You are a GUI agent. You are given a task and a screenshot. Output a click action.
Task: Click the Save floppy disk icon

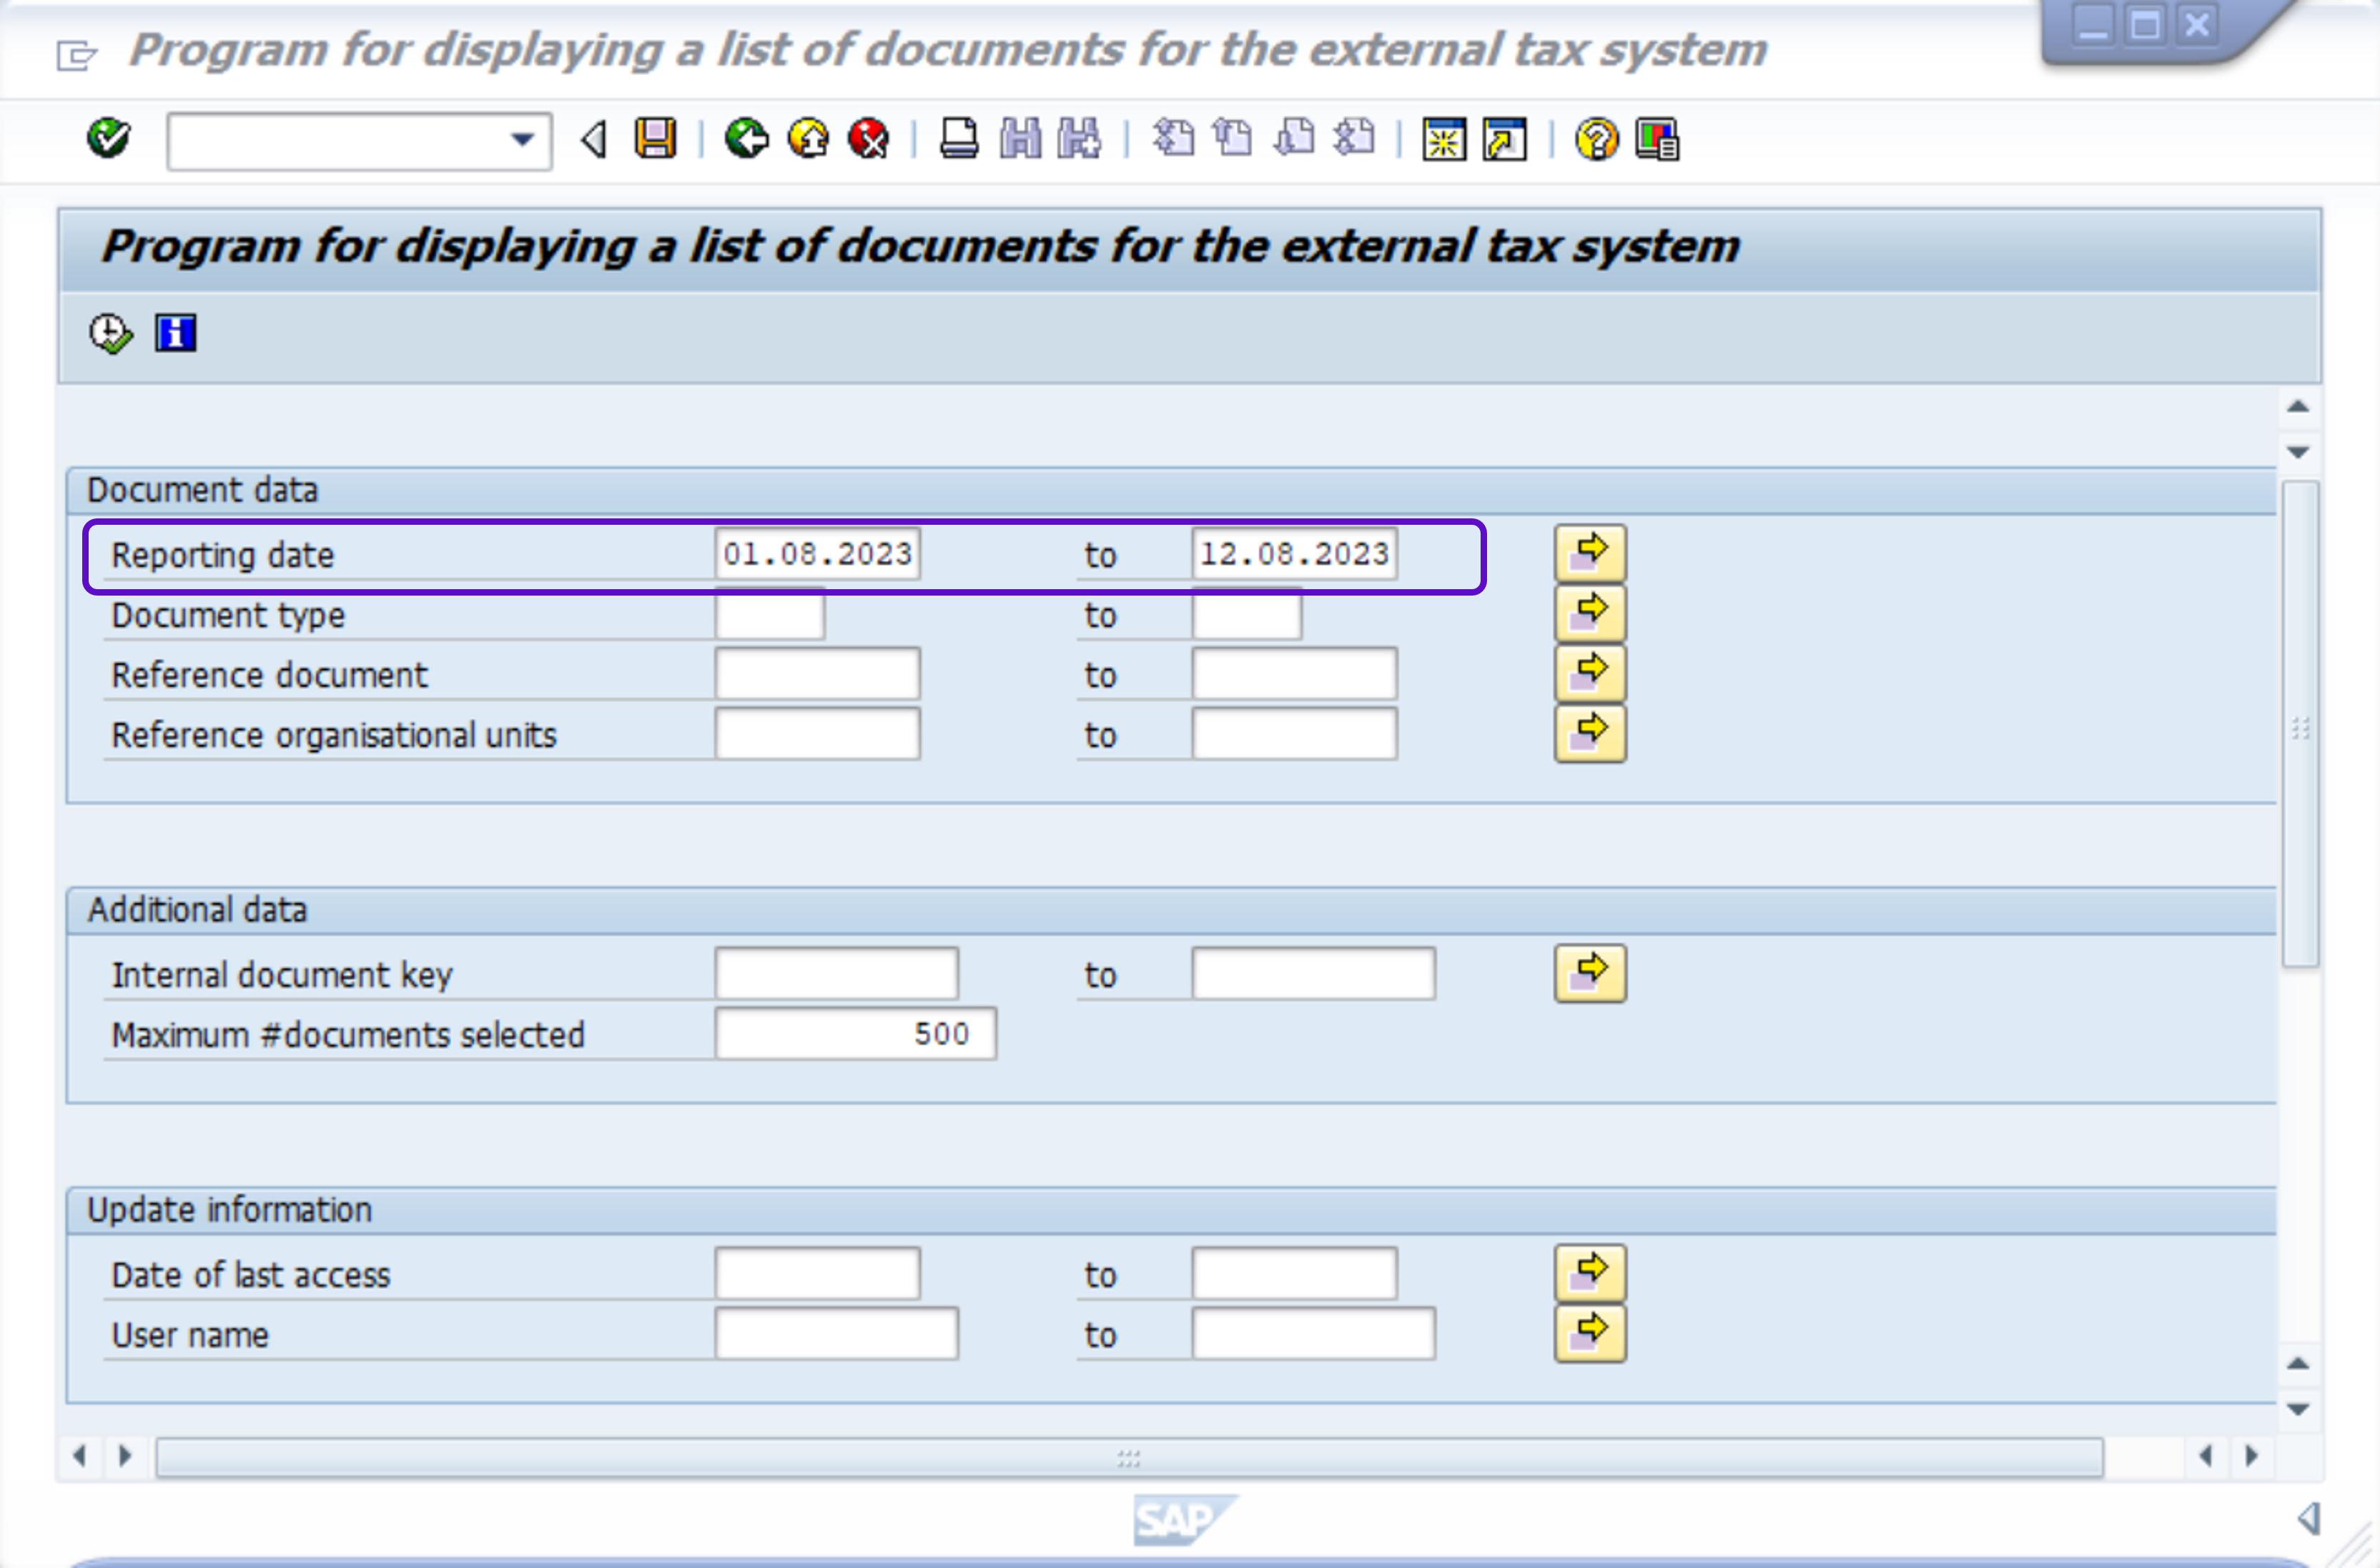(655, 138)
